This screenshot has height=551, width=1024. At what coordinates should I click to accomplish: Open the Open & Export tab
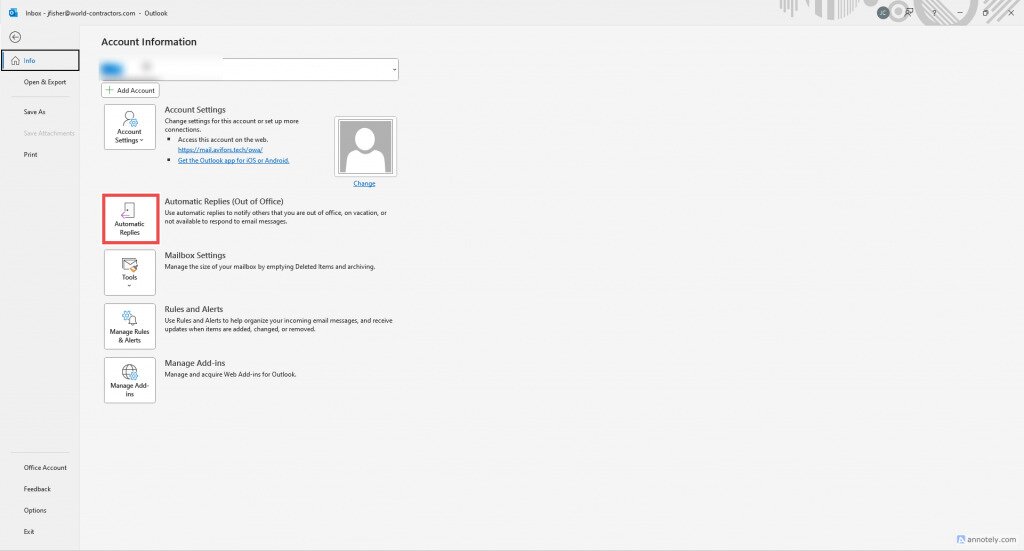pyautogui.click(x=44, y=82)
